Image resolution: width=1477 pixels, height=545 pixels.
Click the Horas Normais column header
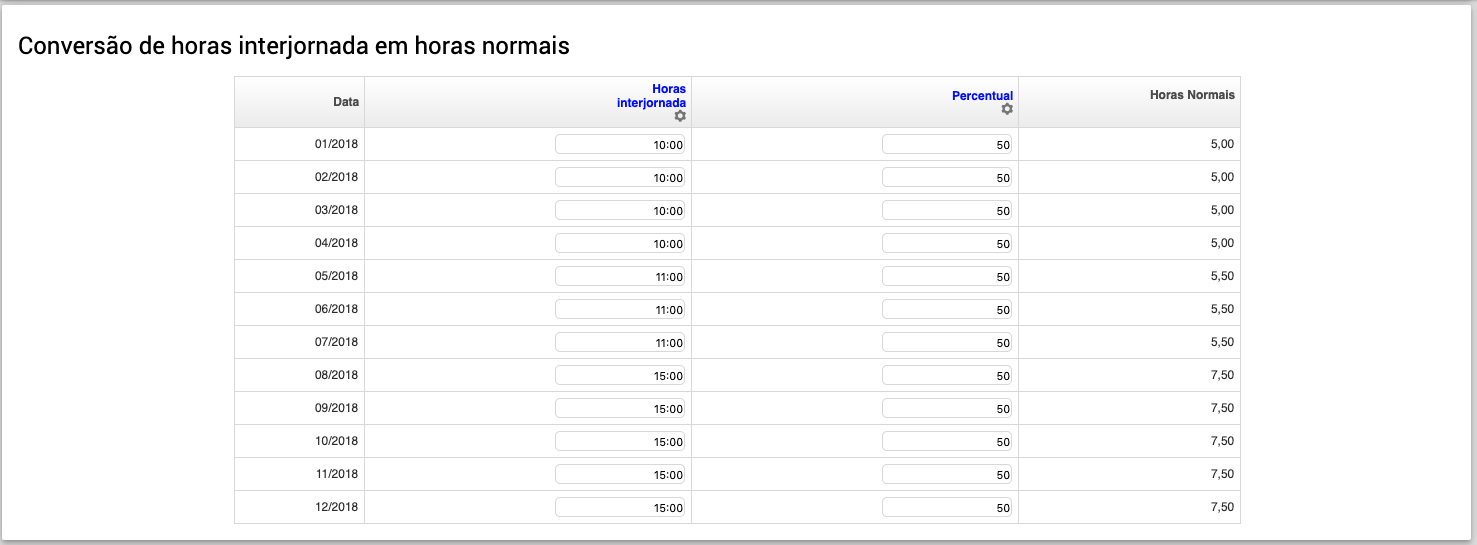tap(1192, 95)
